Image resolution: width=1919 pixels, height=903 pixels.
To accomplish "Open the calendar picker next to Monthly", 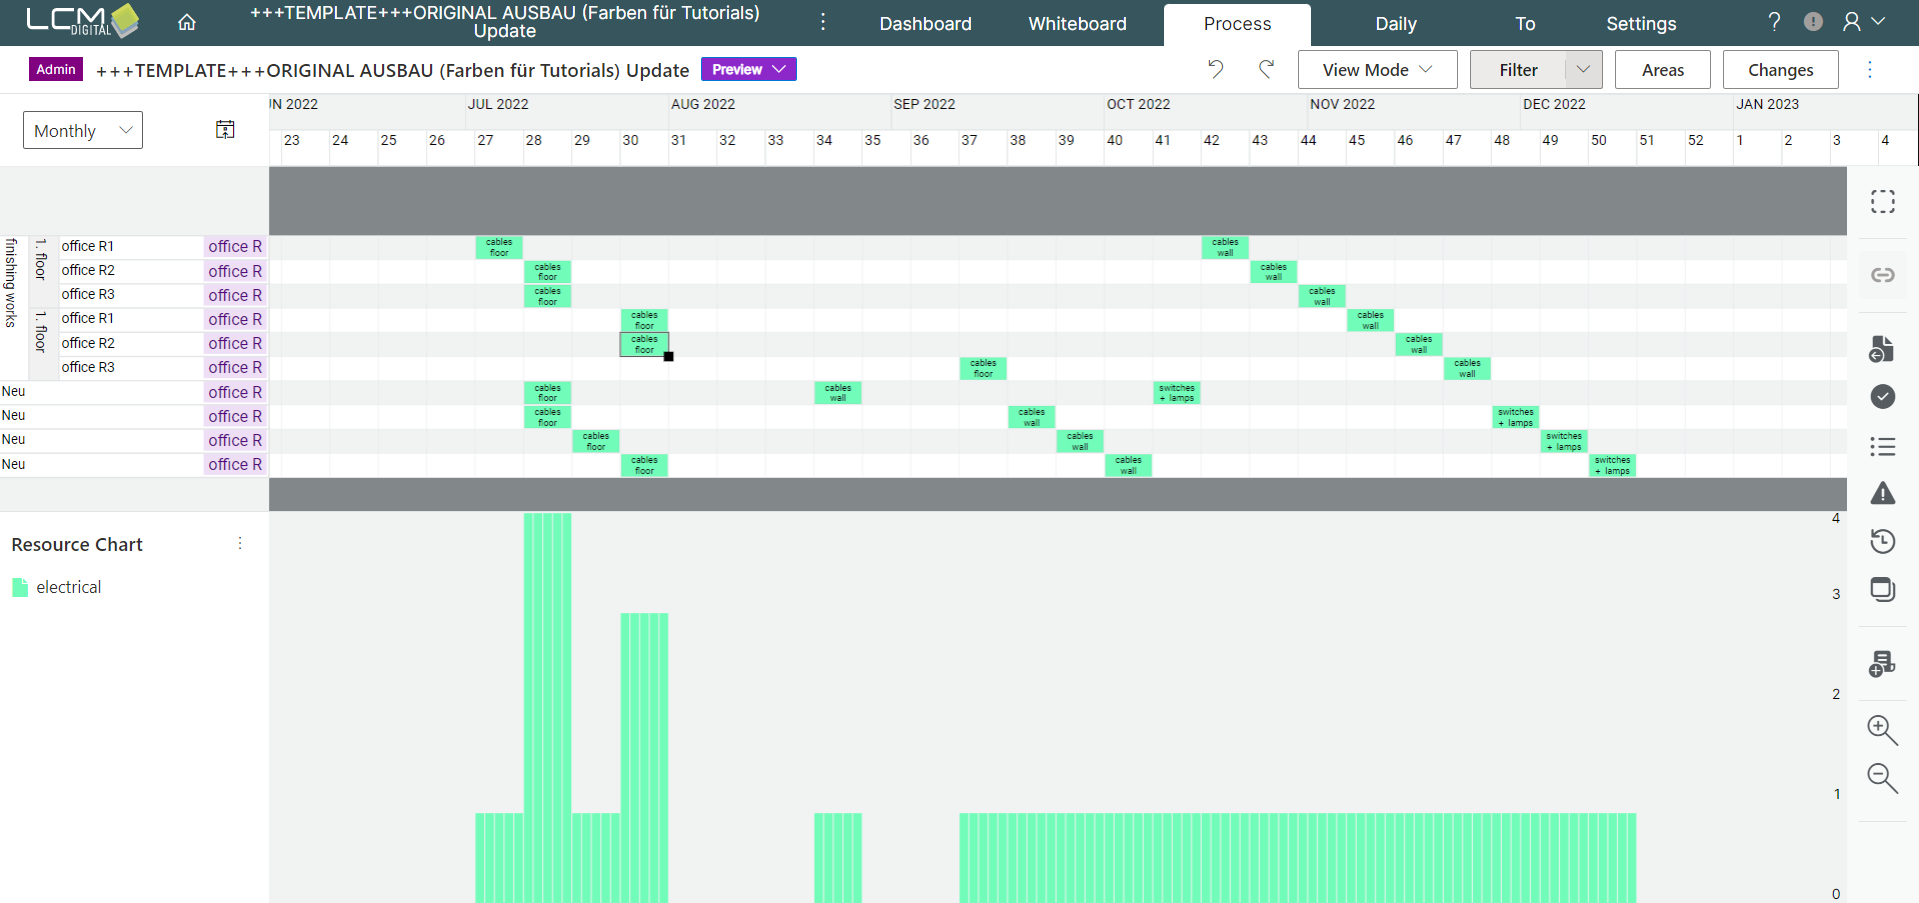I will [225, 129].
